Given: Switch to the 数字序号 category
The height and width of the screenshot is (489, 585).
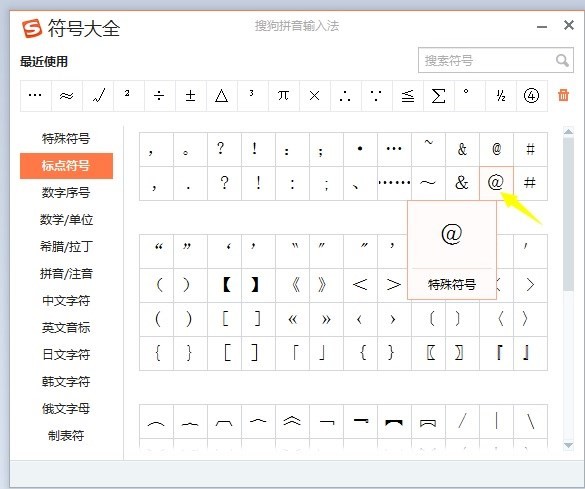Looking at the screenshot, I should point(66,193).
